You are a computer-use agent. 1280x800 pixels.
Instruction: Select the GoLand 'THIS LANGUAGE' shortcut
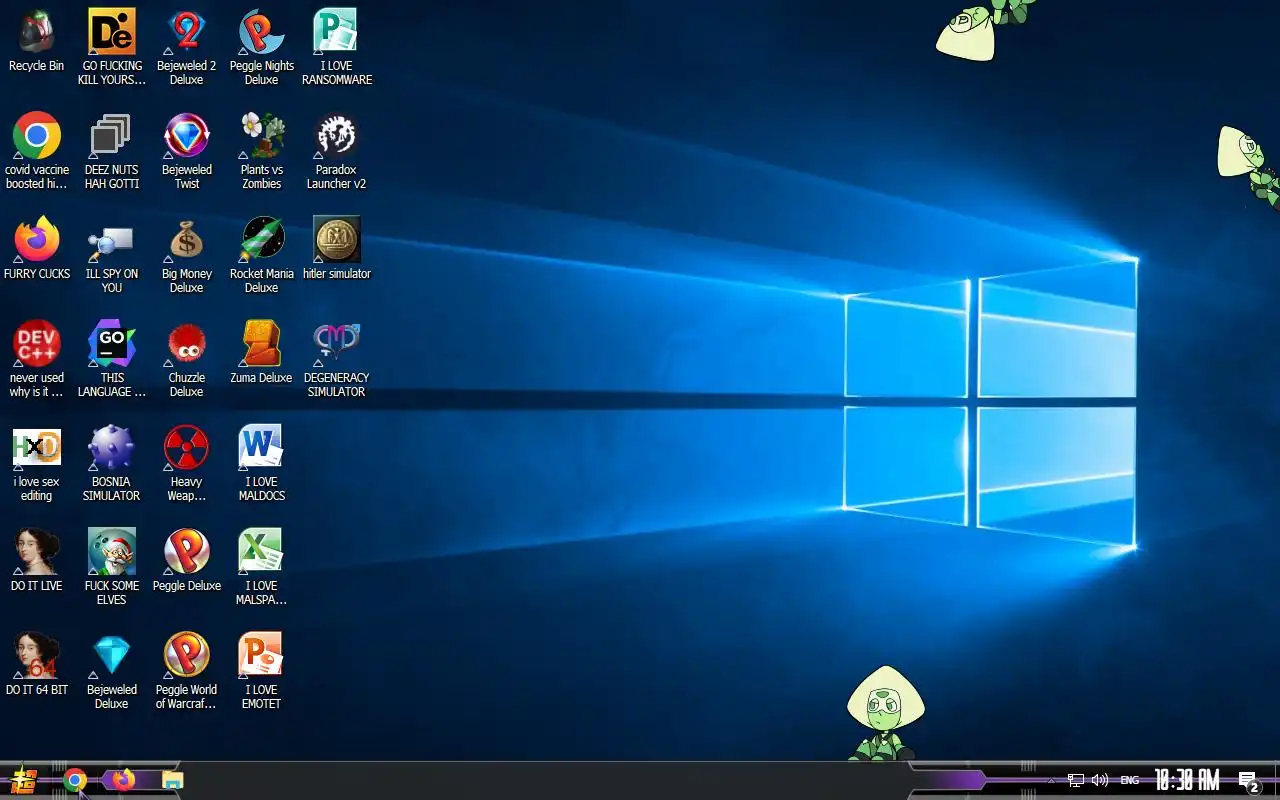click(112, 359)
